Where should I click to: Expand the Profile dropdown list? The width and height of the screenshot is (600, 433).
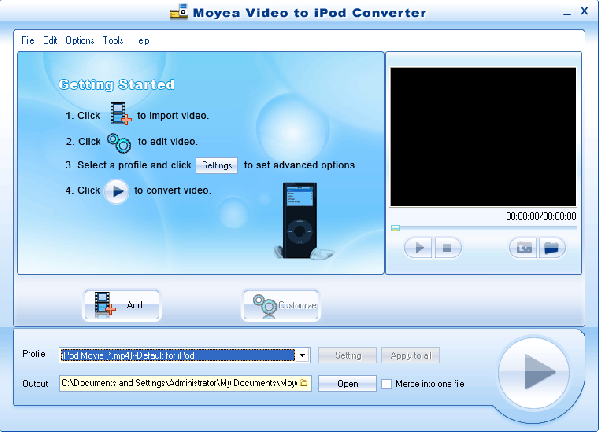(x=302, y=355)
